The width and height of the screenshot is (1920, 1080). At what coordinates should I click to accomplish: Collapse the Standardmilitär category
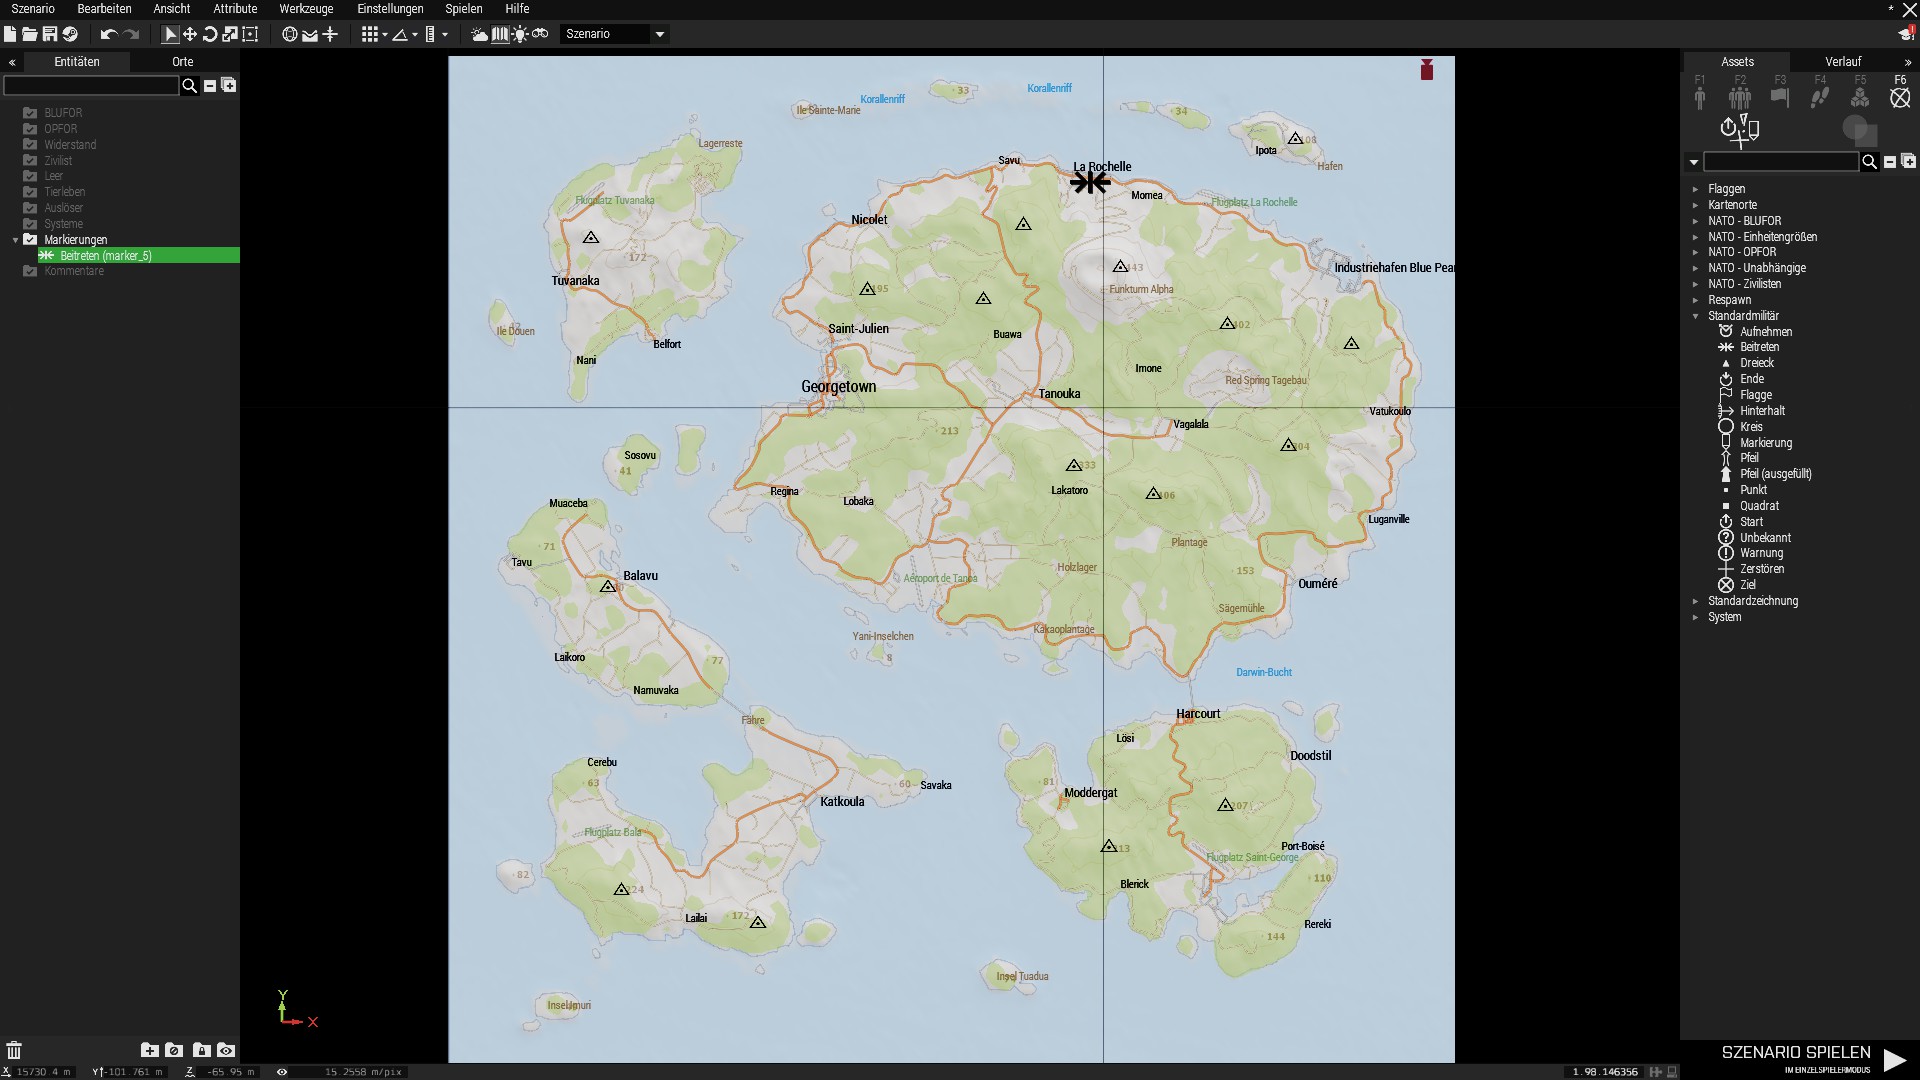(x=1696, y=316)
